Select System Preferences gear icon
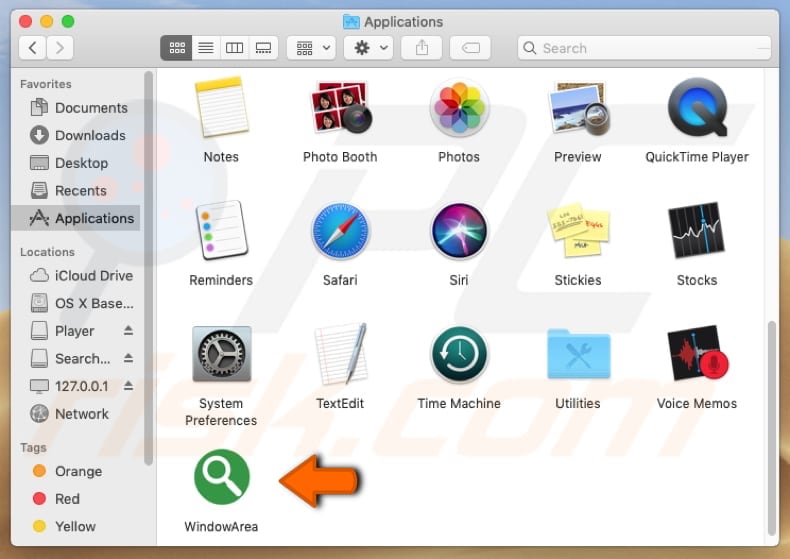The image size is (790, 559). pyautogui.click(x=222, y=354)
